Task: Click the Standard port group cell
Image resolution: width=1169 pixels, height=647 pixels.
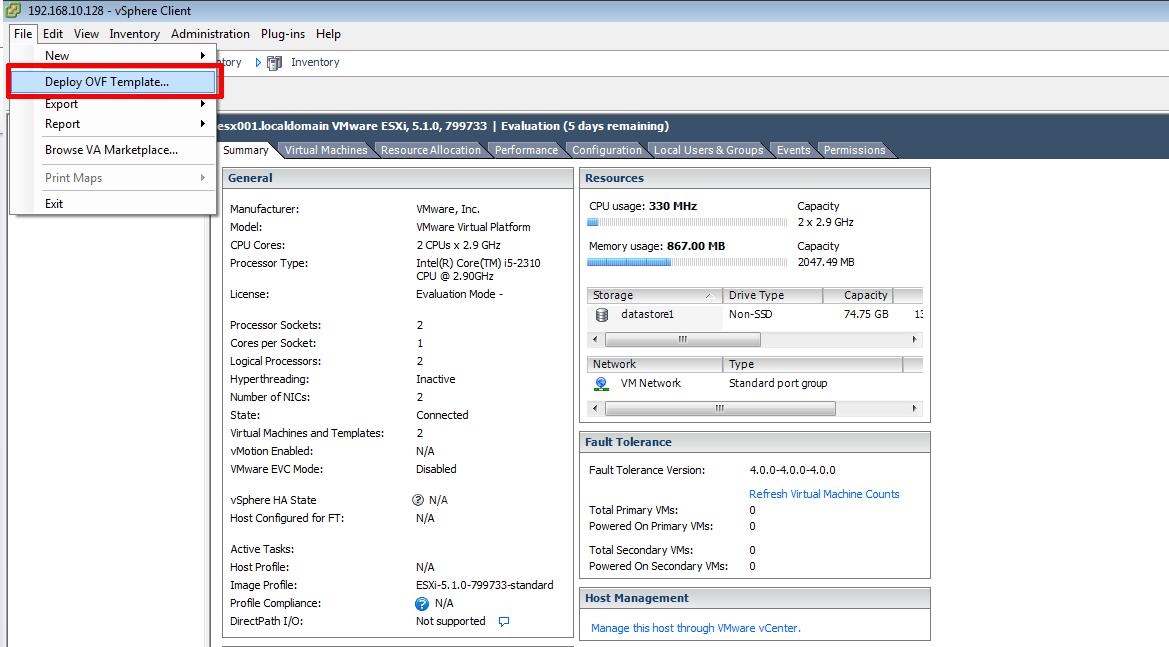Action: coord(778,384)
